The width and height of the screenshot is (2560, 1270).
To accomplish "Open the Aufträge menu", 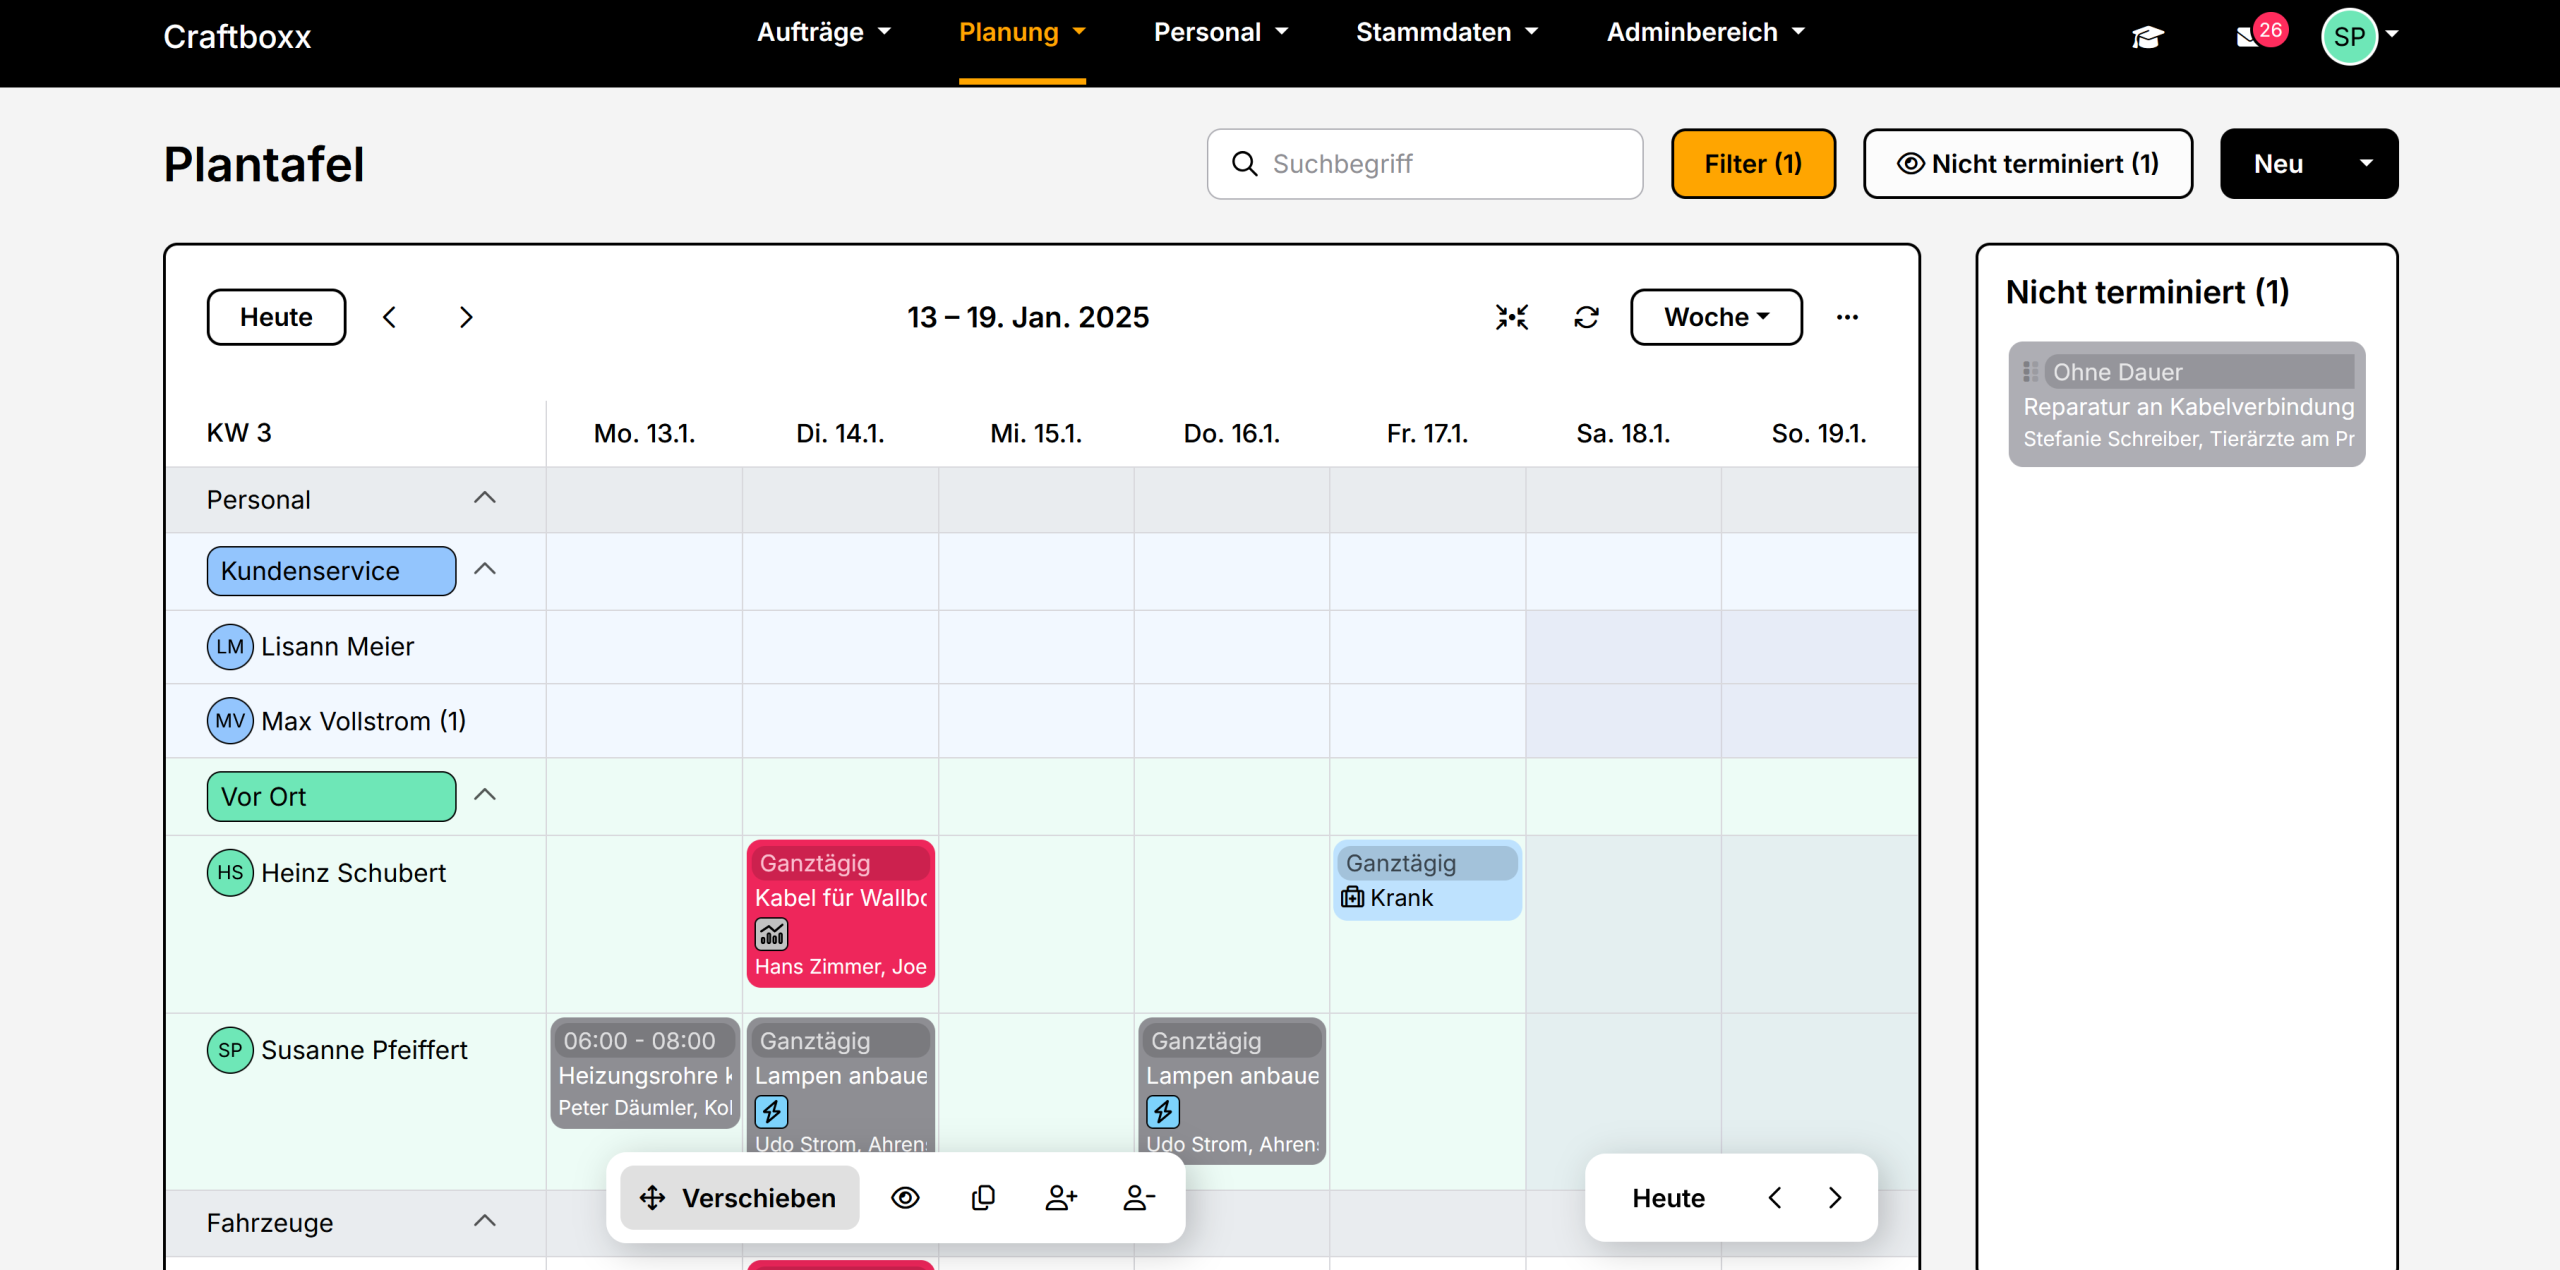I will pyautogui.click(x=823, y=32).
